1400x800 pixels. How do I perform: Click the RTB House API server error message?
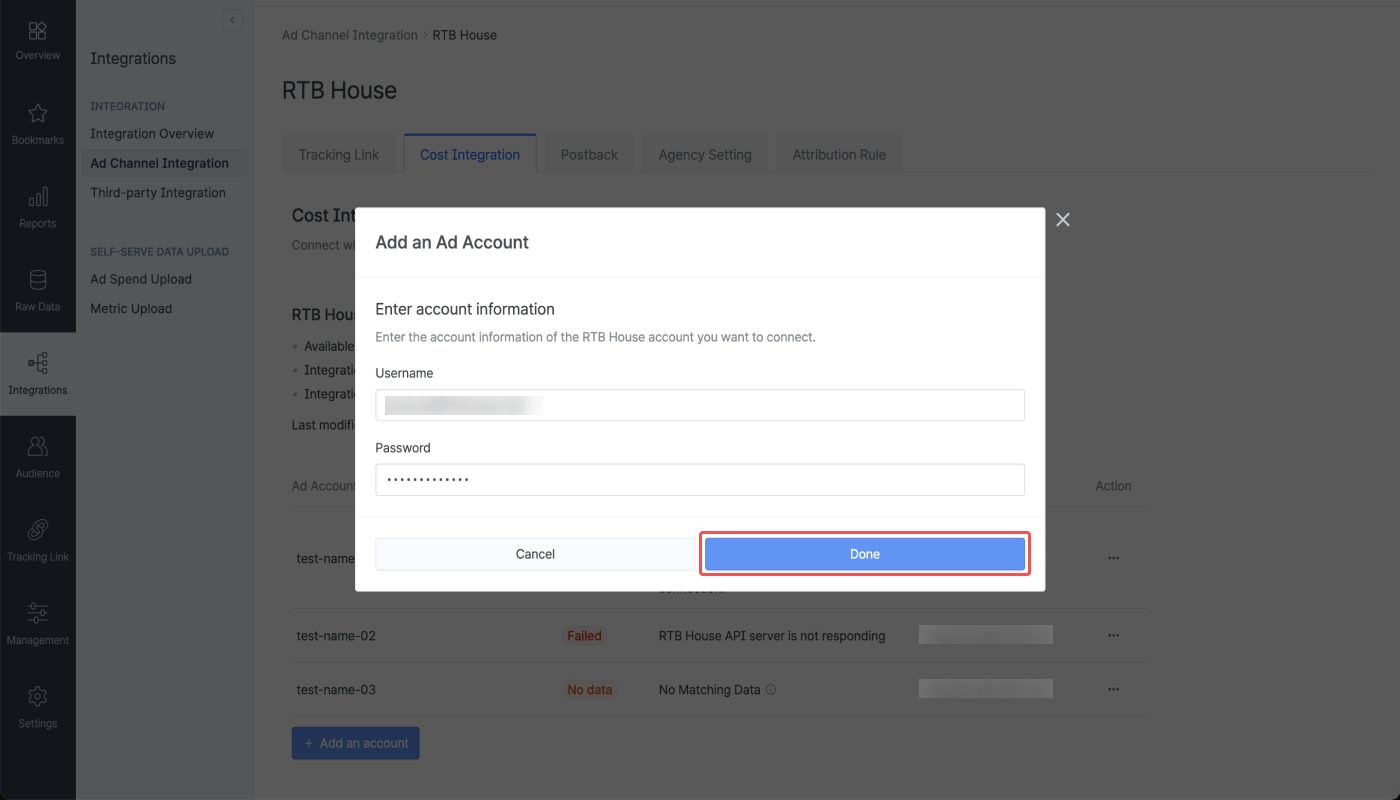point(772,636)
